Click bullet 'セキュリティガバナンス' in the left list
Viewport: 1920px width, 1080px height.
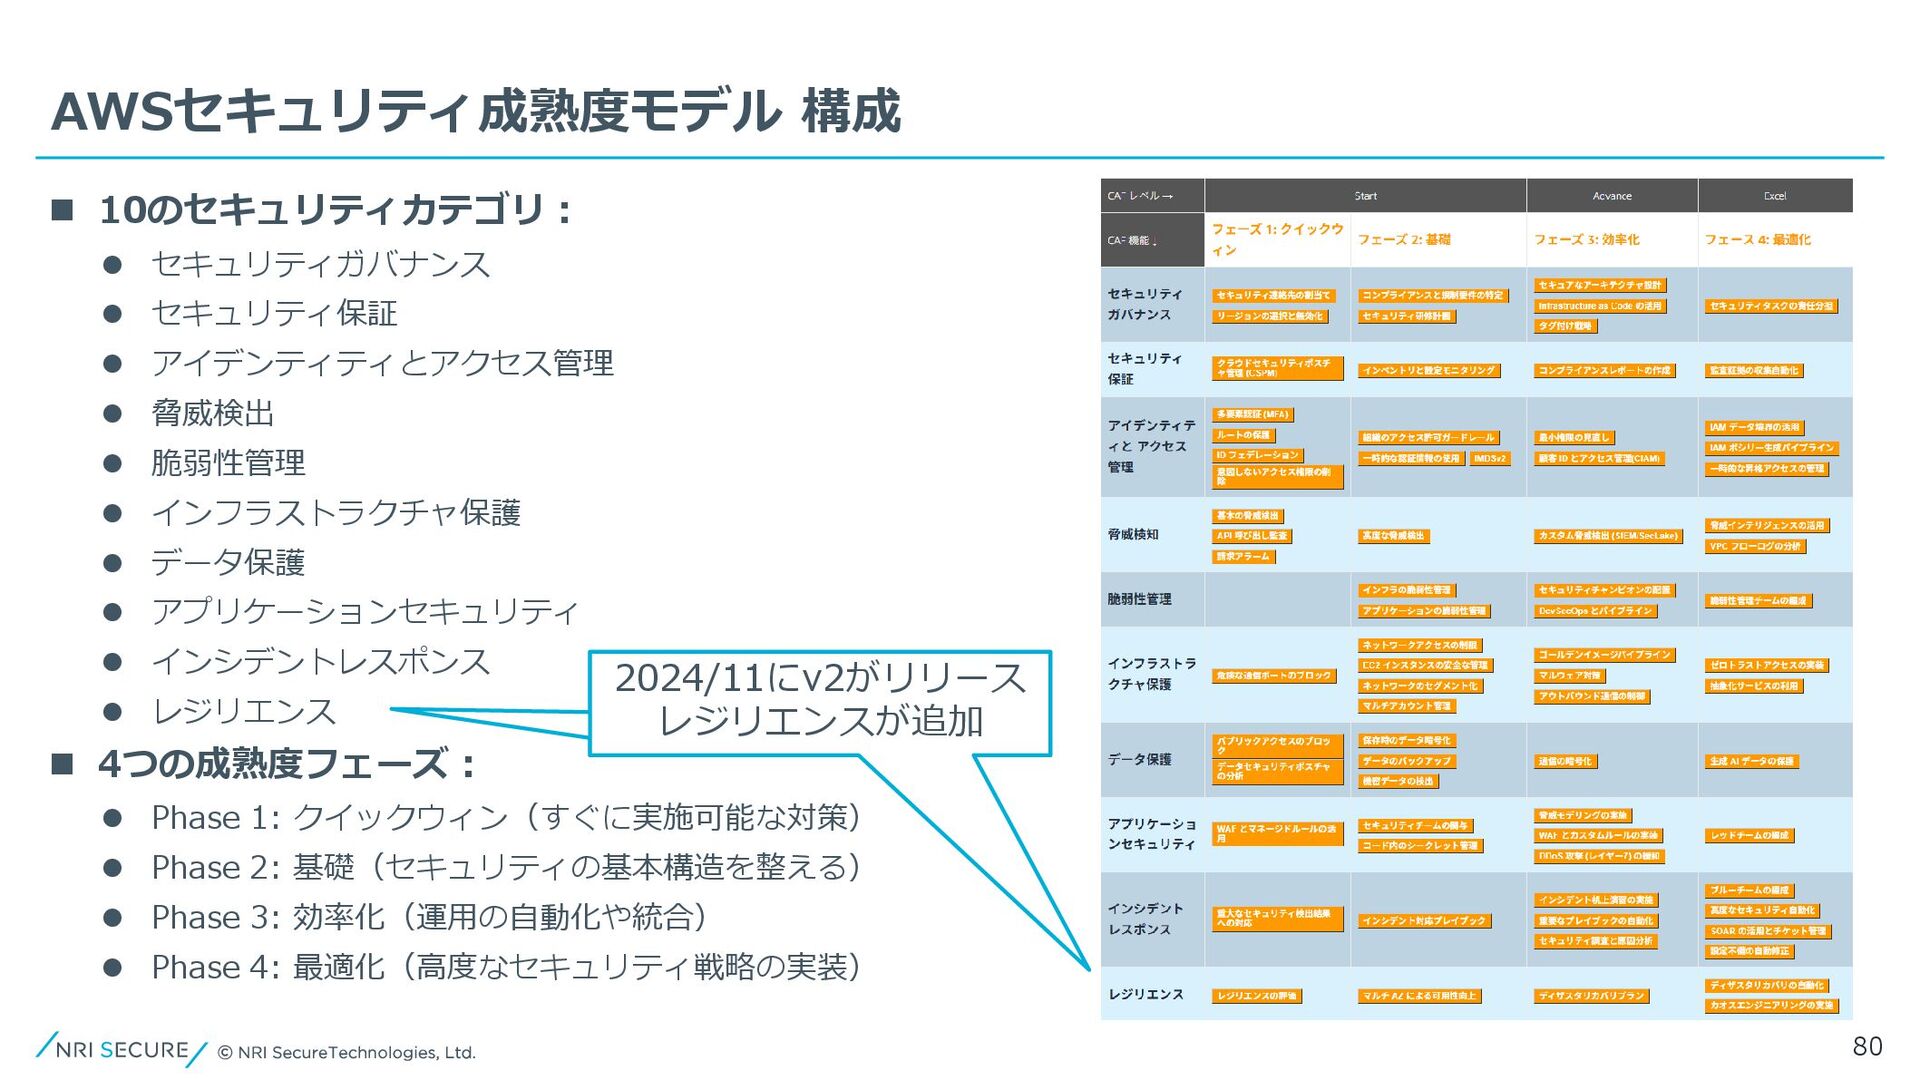point(321,264)
